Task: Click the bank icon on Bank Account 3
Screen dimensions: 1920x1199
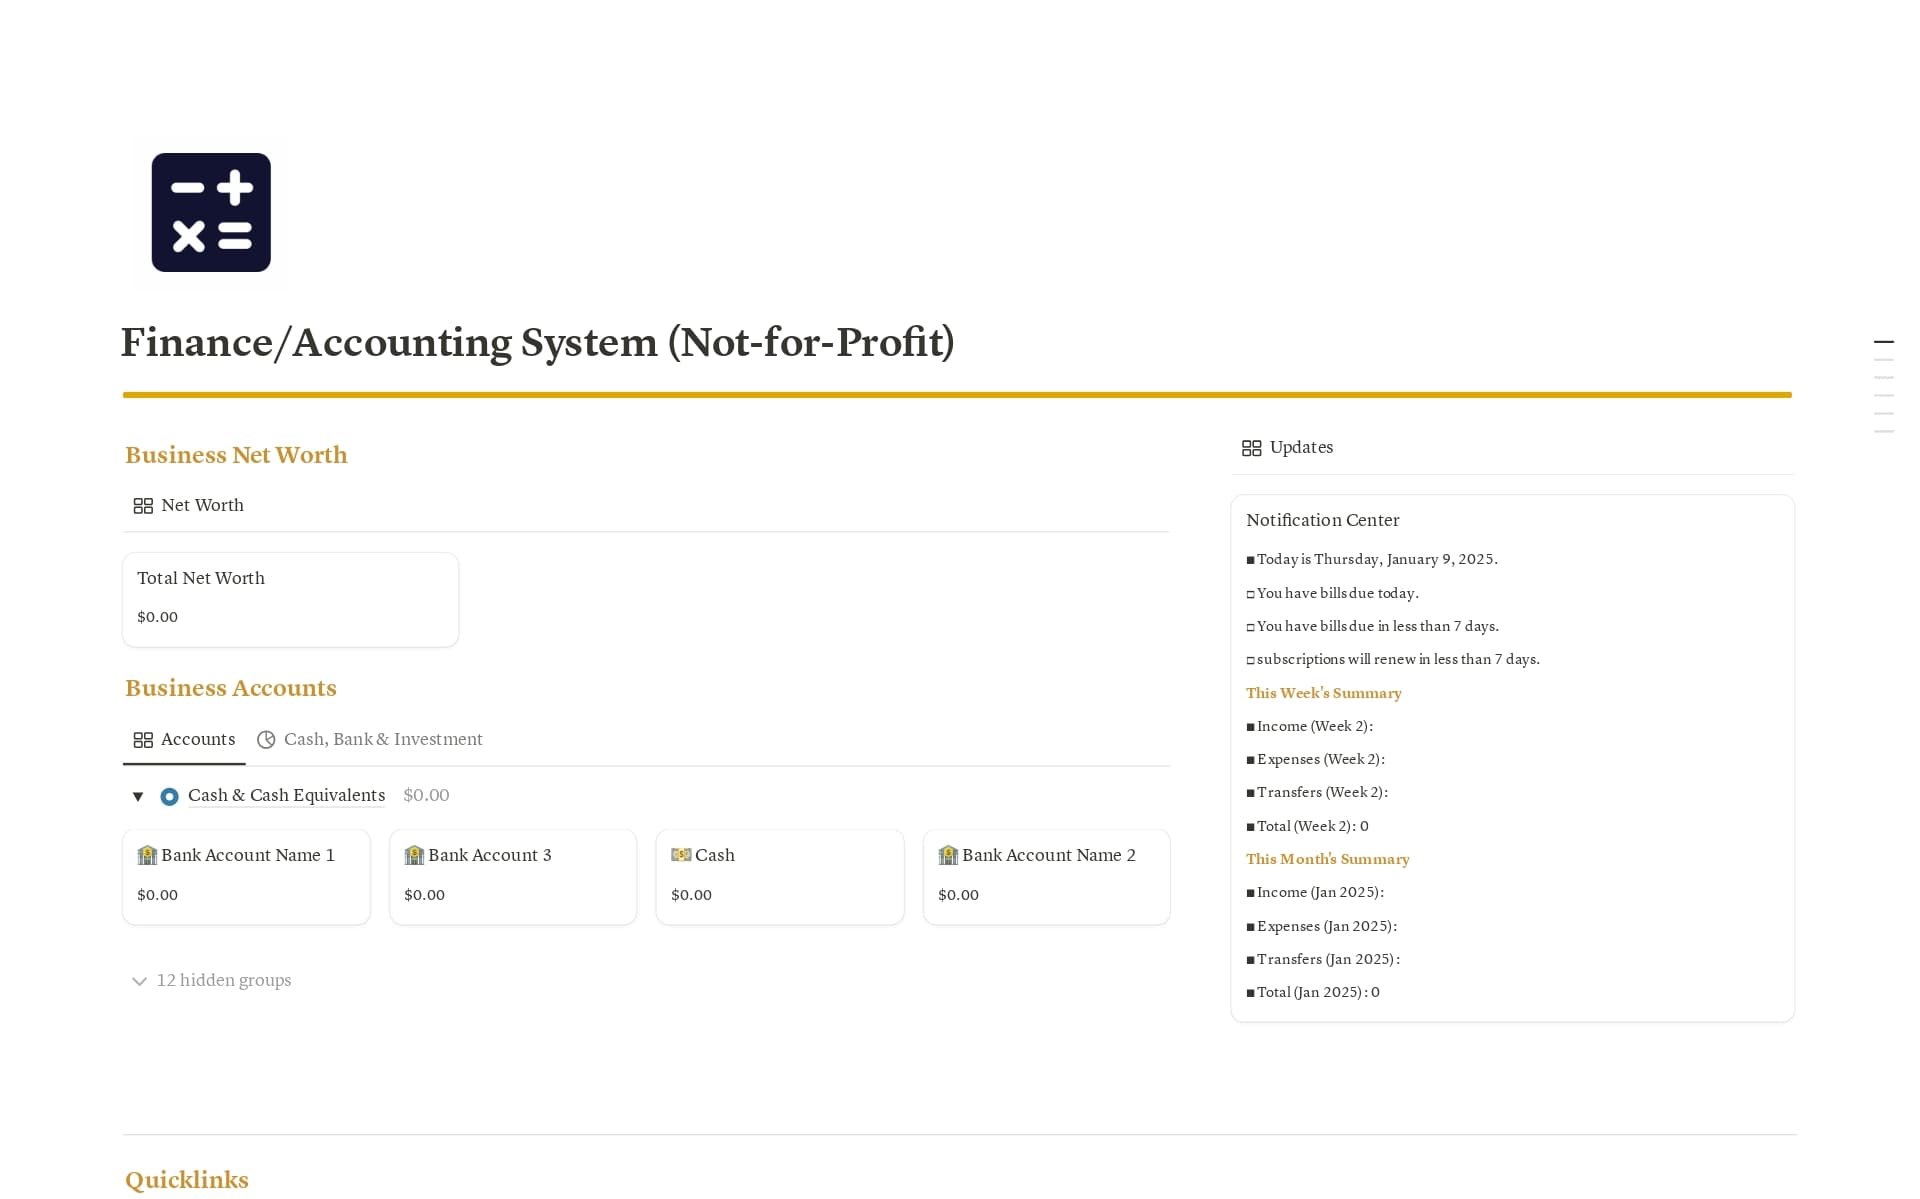Action: pyautogui.click(x=413, y=855)
